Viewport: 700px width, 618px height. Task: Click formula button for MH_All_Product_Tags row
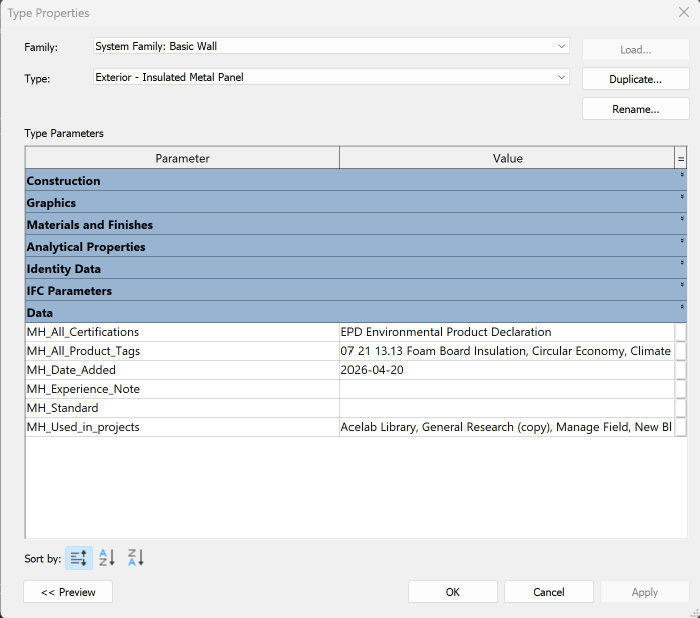680,351
